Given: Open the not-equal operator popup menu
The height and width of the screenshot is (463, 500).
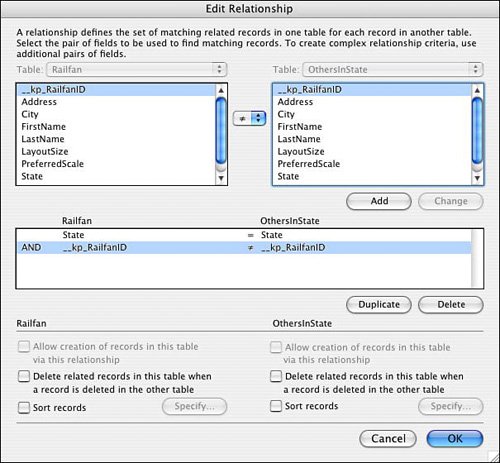Looking at the screenshot, I should click(249, 118).
